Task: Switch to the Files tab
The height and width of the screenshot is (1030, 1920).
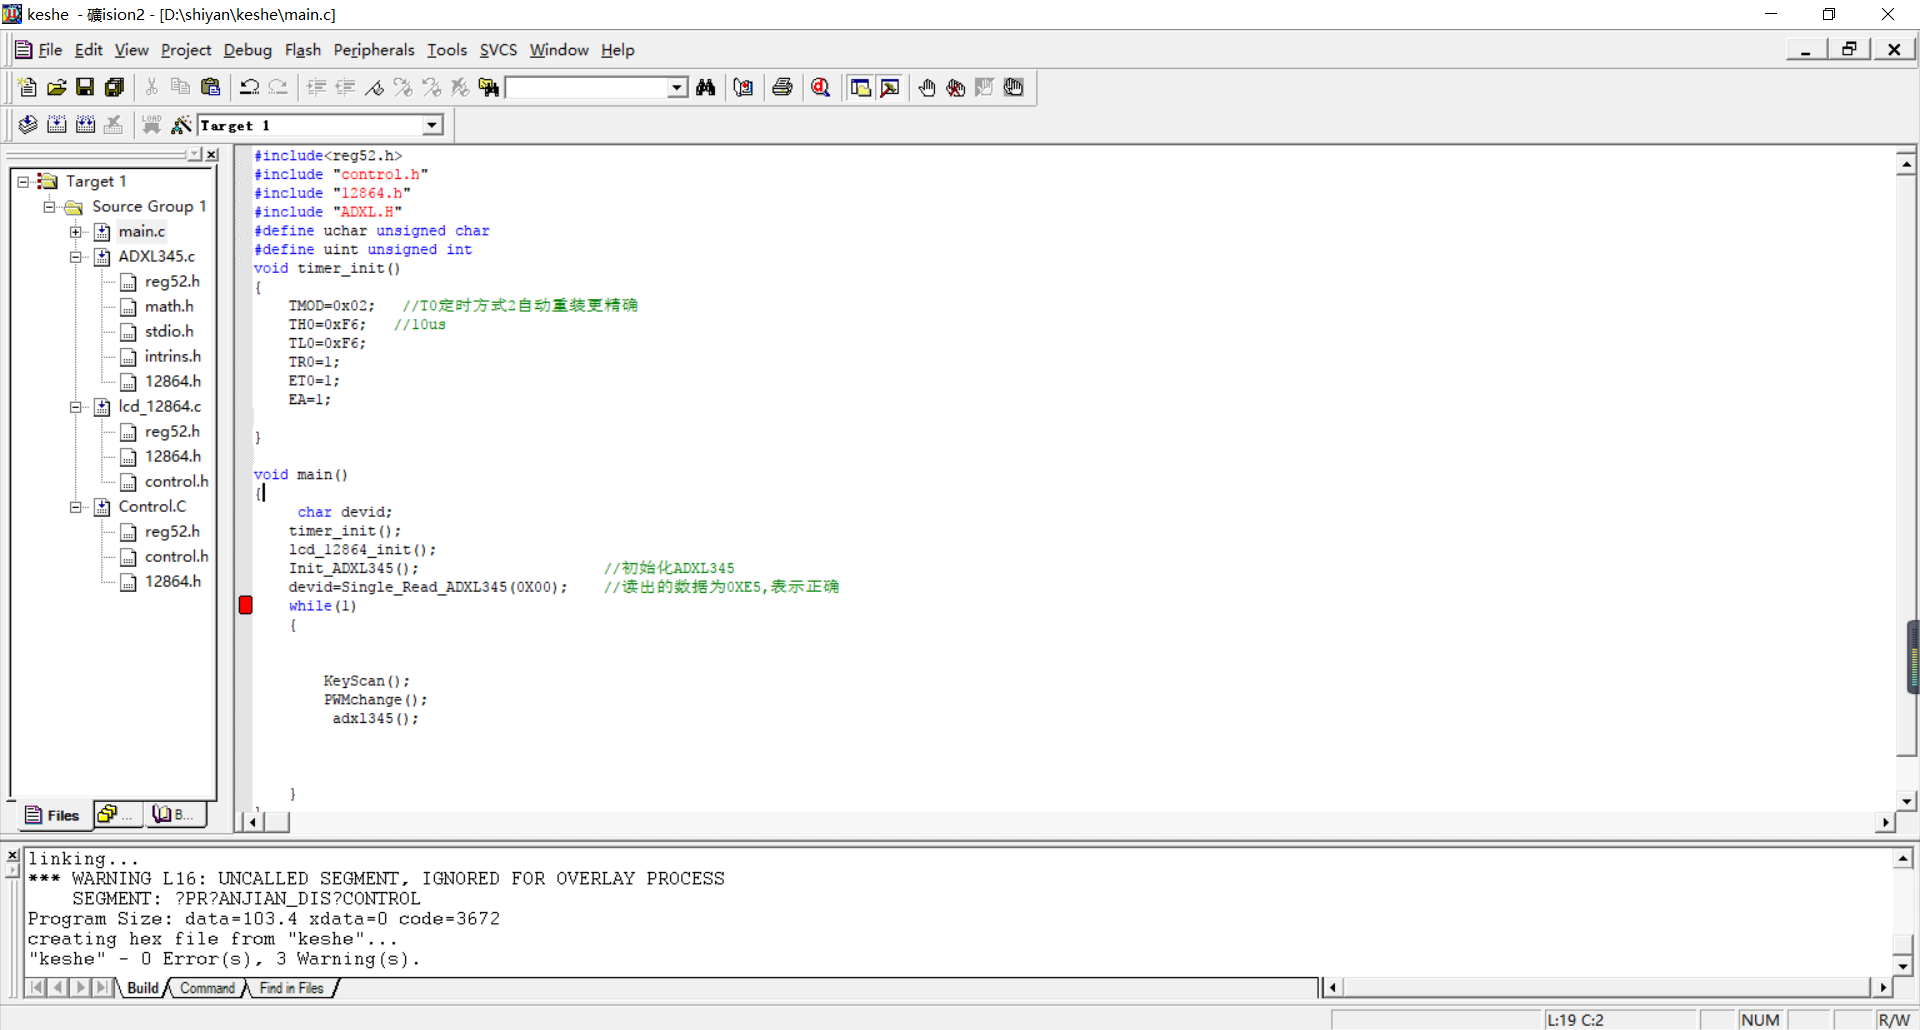Action: click(52, 815)
